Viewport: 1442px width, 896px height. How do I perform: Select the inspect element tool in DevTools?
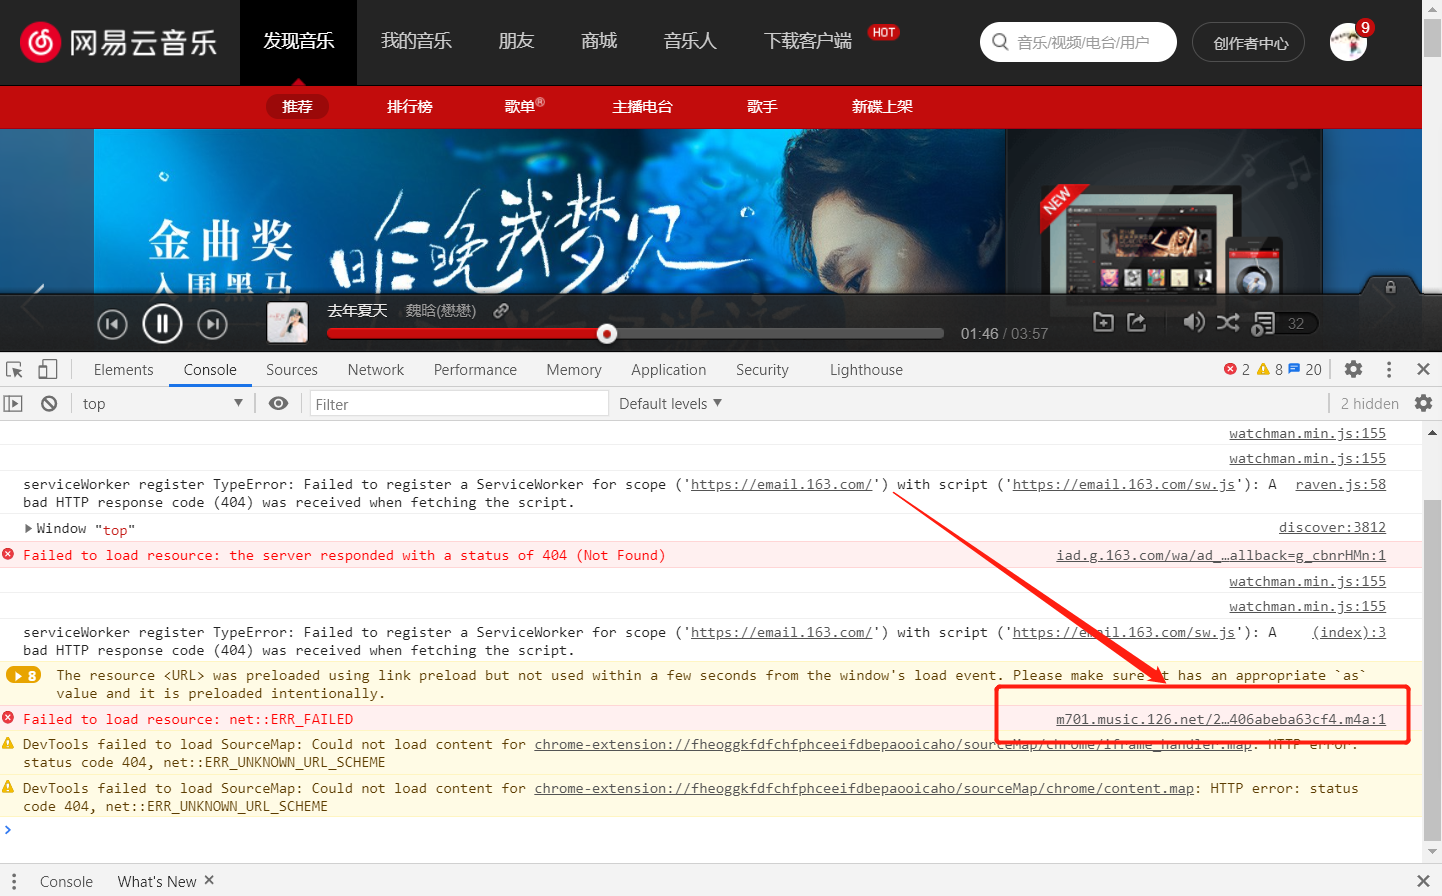[x=14, y=369]
